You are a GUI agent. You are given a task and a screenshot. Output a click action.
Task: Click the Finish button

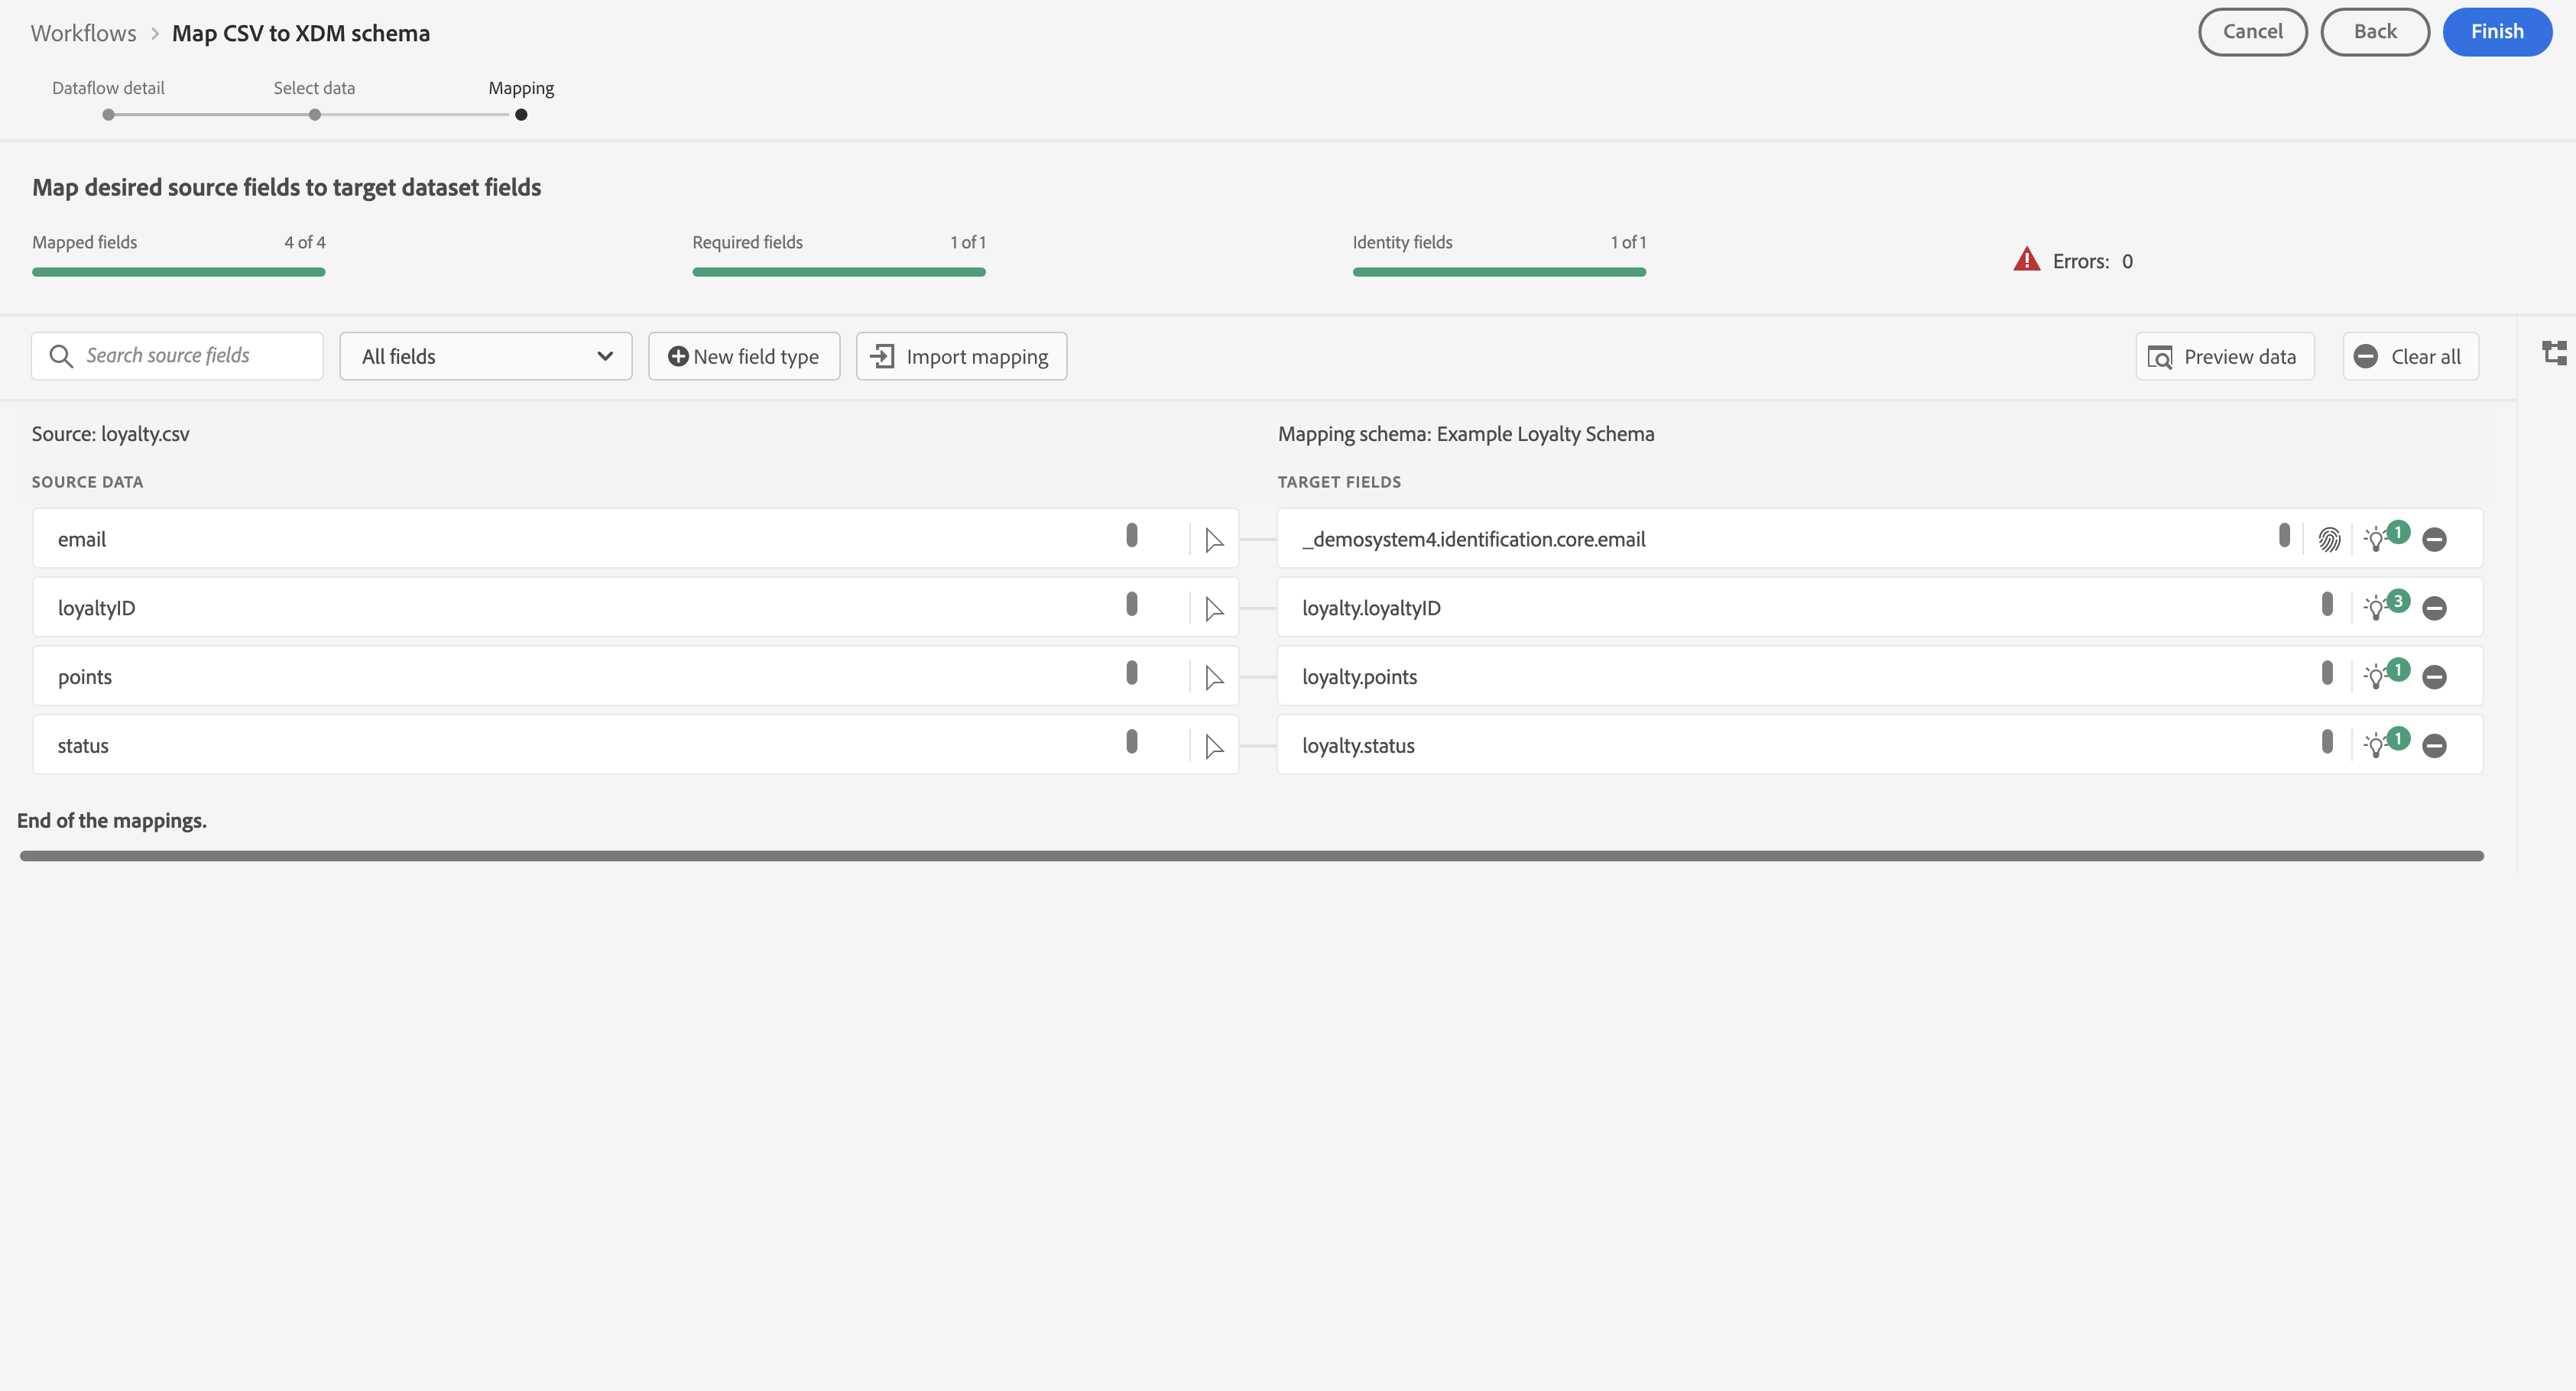tap(2496, 32)
